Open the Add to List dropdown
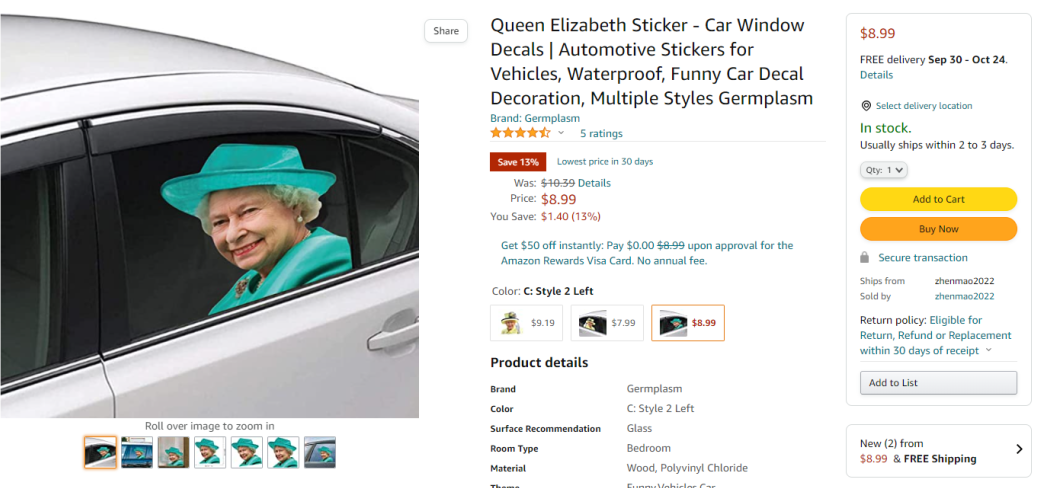 (938, 383)
